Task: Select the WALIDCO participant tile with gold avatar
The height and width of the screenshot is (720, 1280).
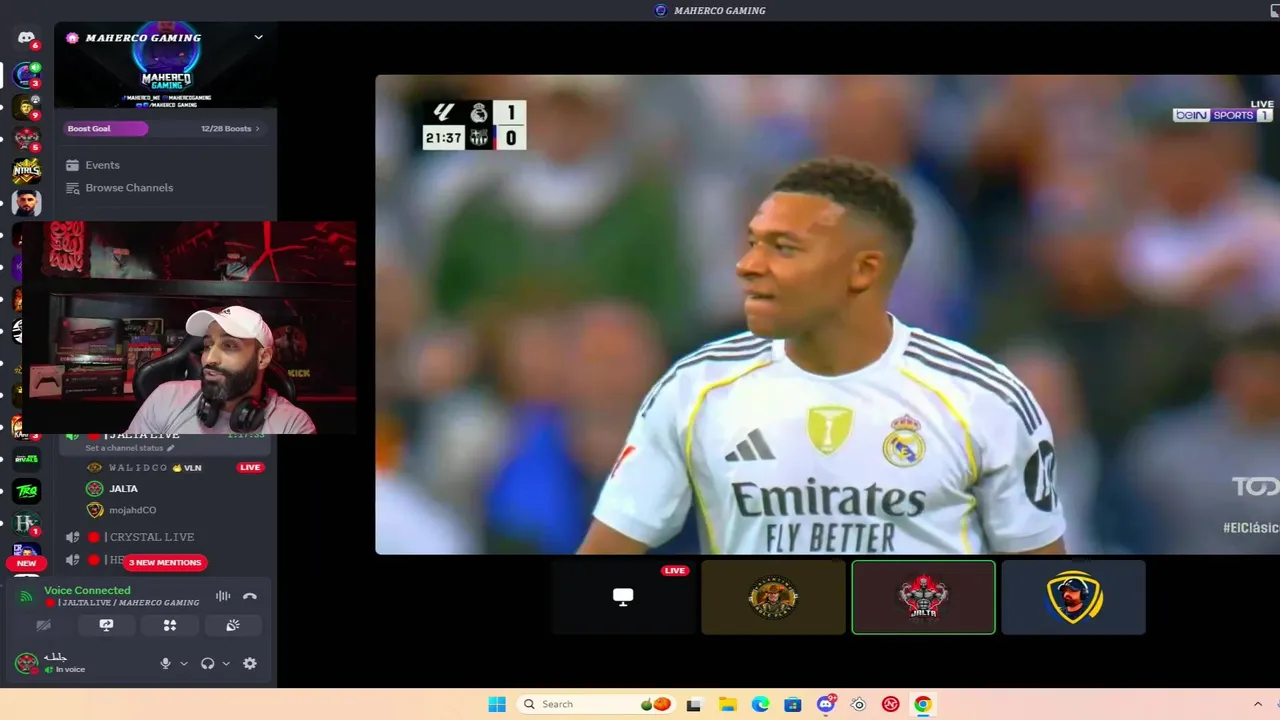Action: pyautogui.click(x=773, y=597)
